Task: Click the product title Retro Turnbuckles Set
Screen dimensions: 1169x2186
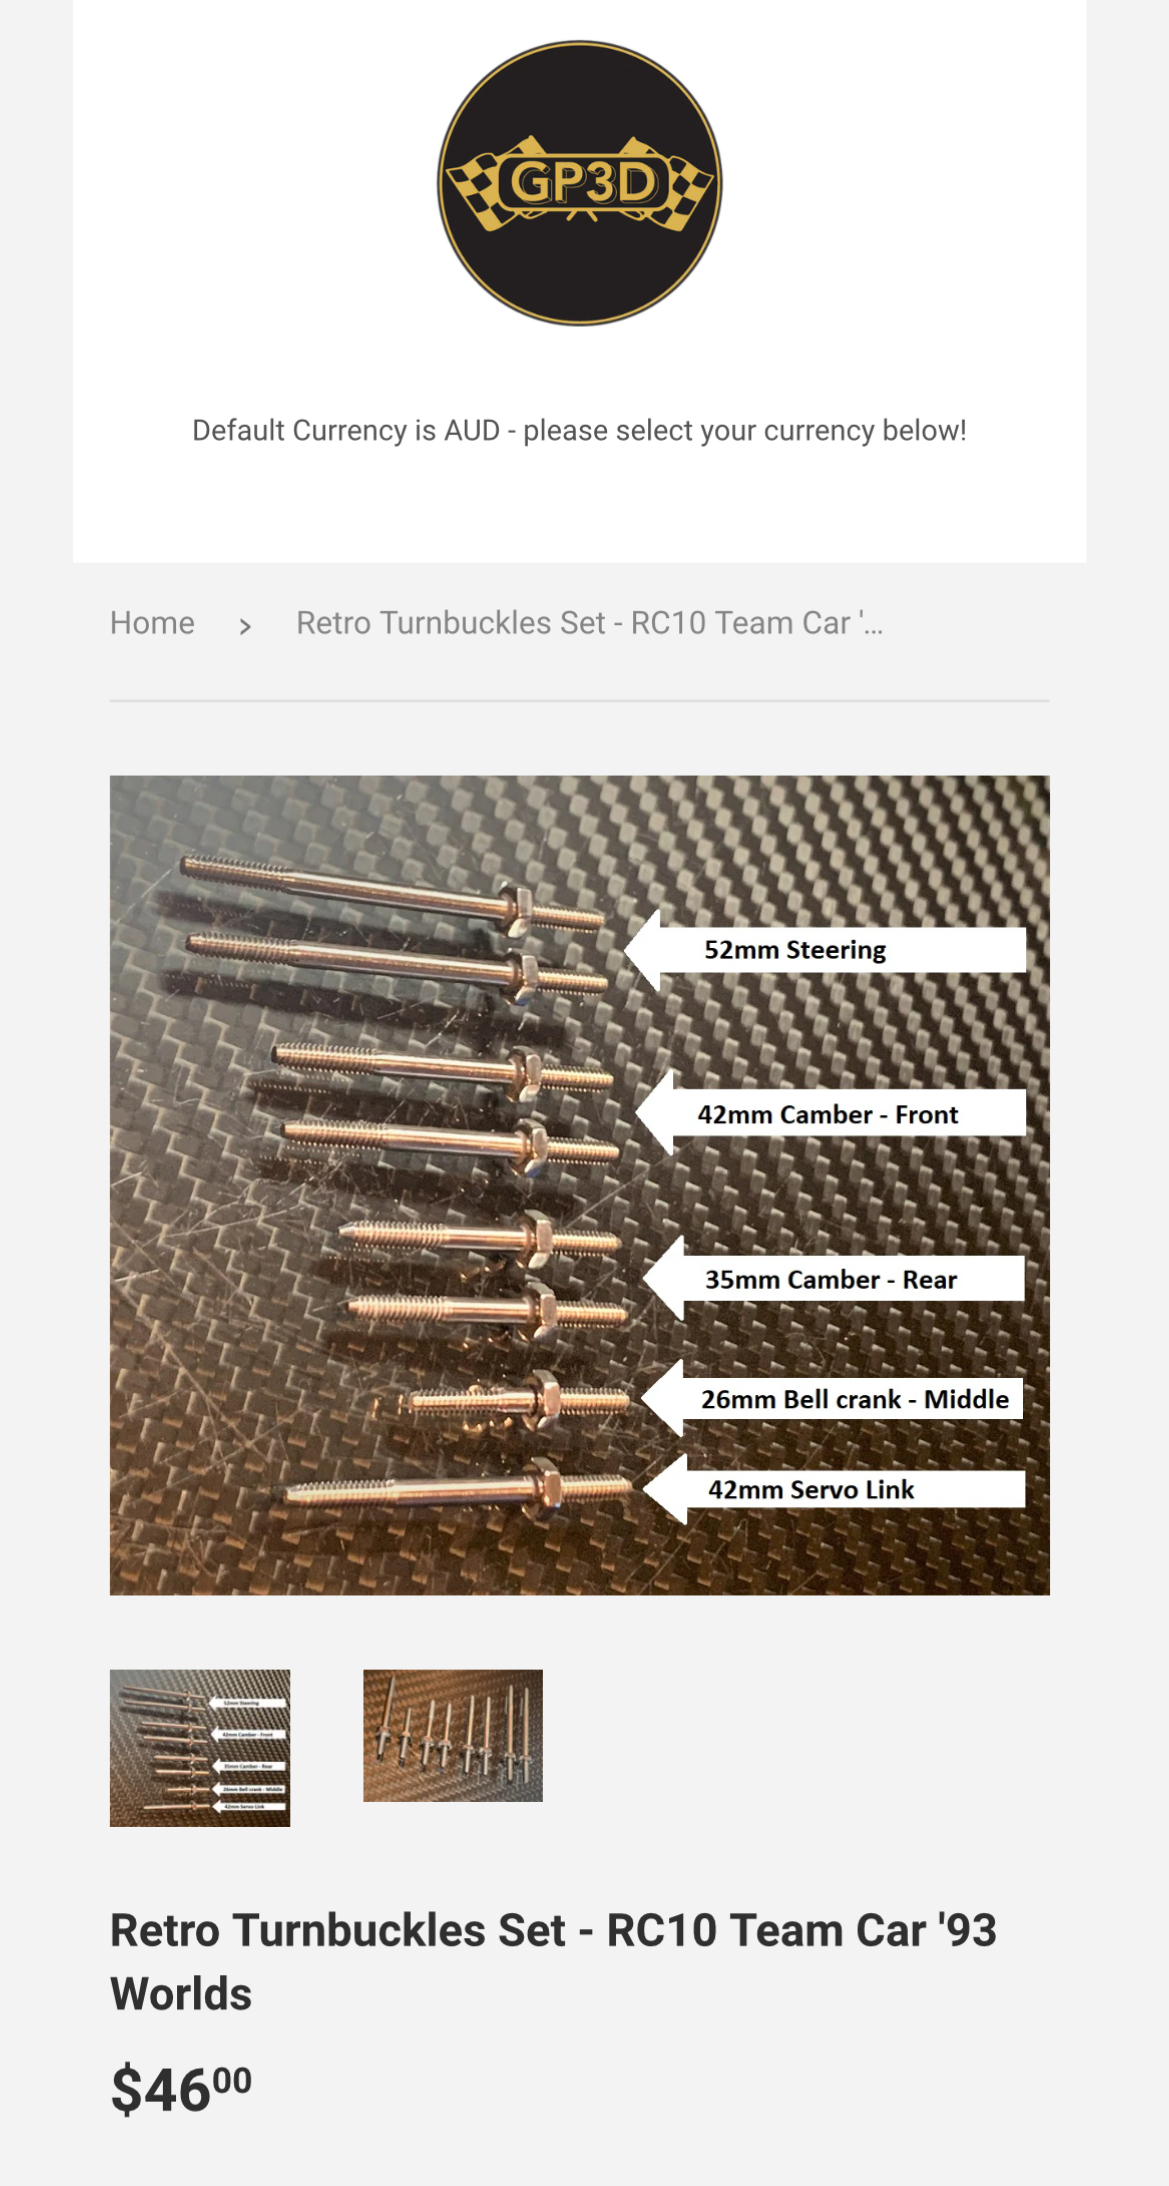Action: point(553,1961)
